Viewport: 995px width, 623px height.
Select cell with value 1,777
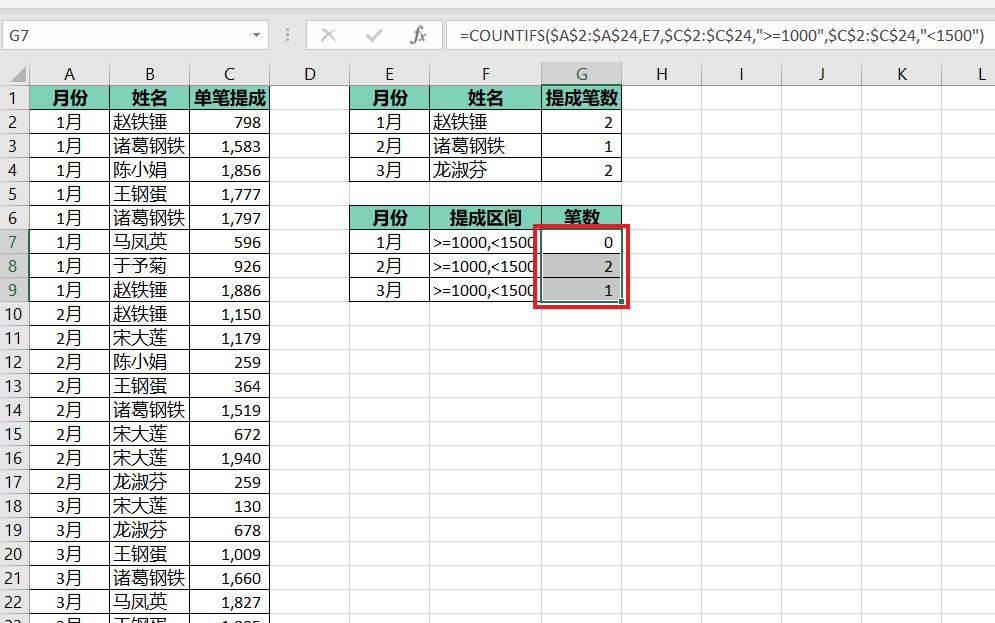(x=230, y=194)
